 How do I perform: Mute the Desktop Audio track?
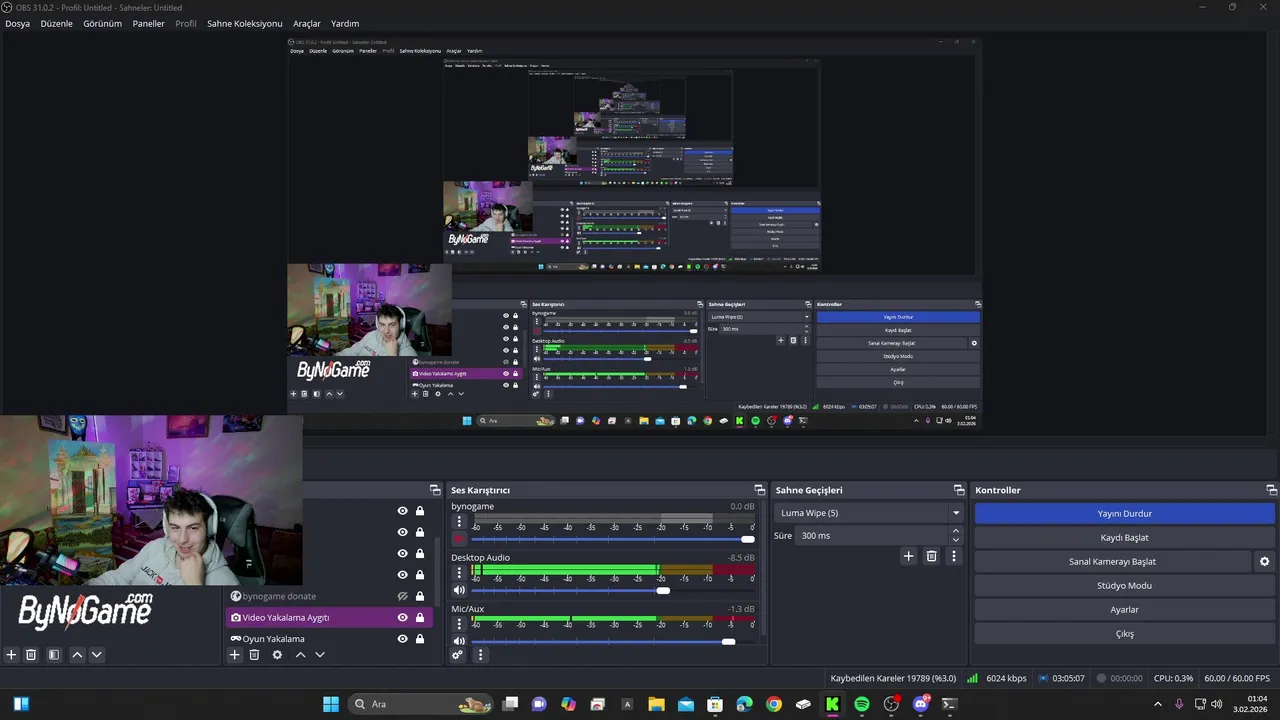(460, 590)
